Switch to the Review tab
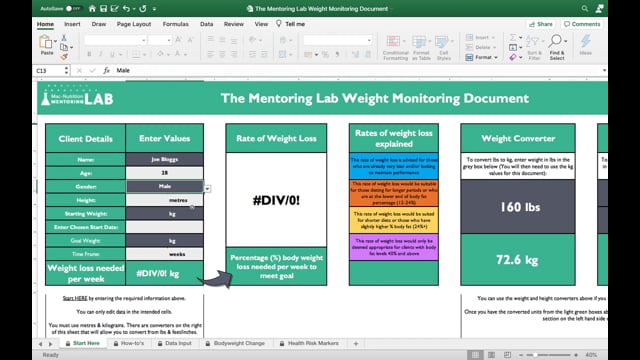The height and width of the screenshot is (360, 640). [233, 24]
